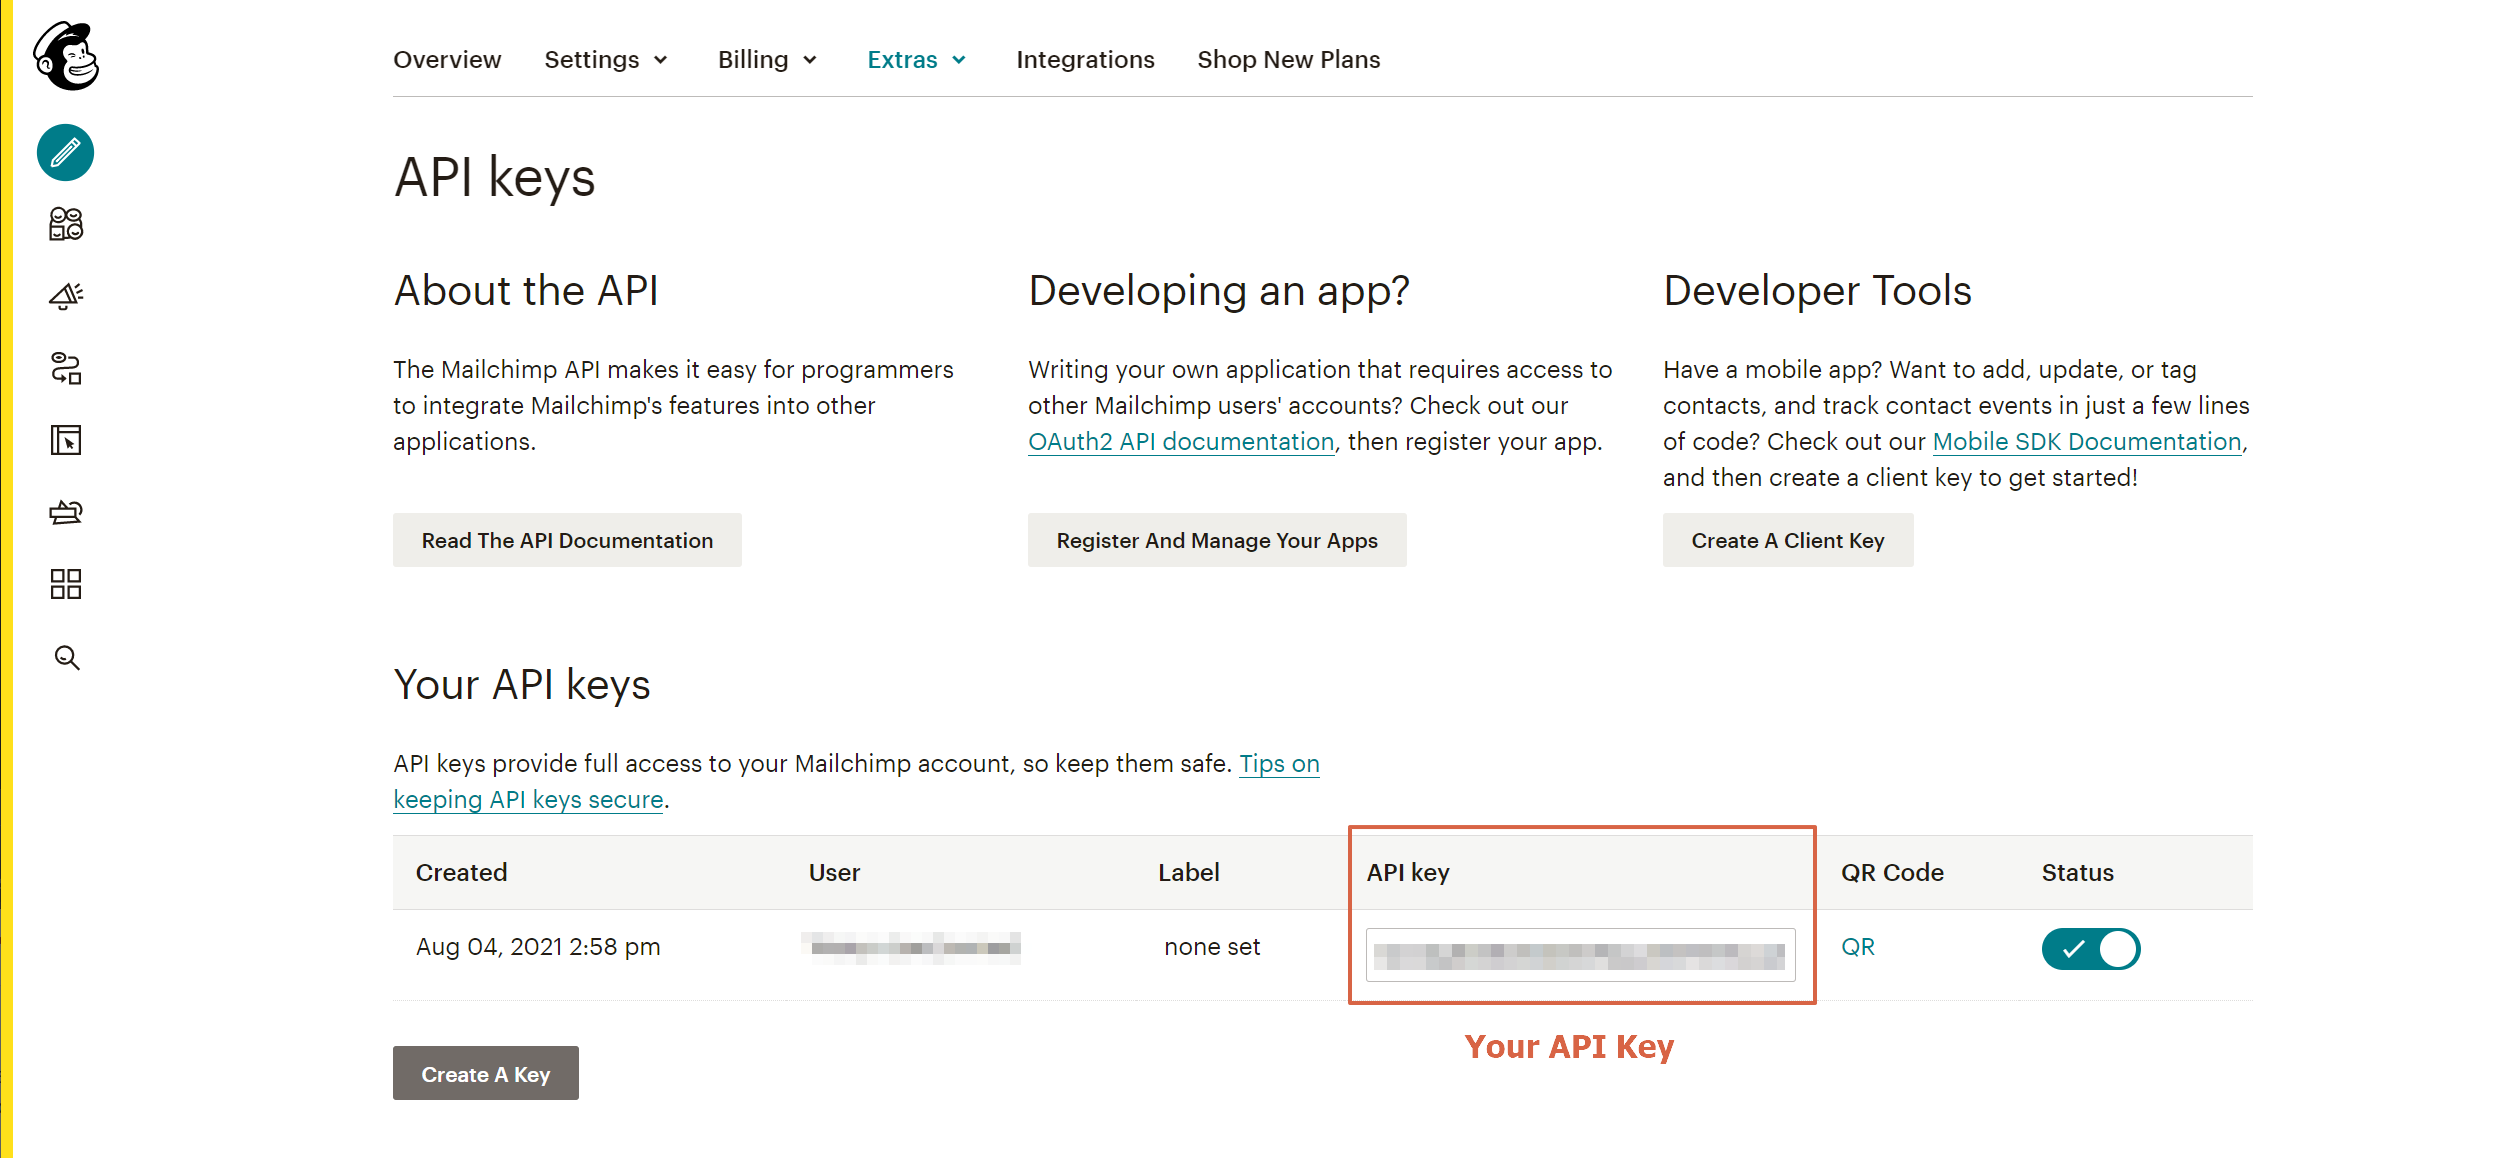The width and height of the screenshot is (2518, 1158).
Task: Click the Created column header
Action: click(461, 873)
